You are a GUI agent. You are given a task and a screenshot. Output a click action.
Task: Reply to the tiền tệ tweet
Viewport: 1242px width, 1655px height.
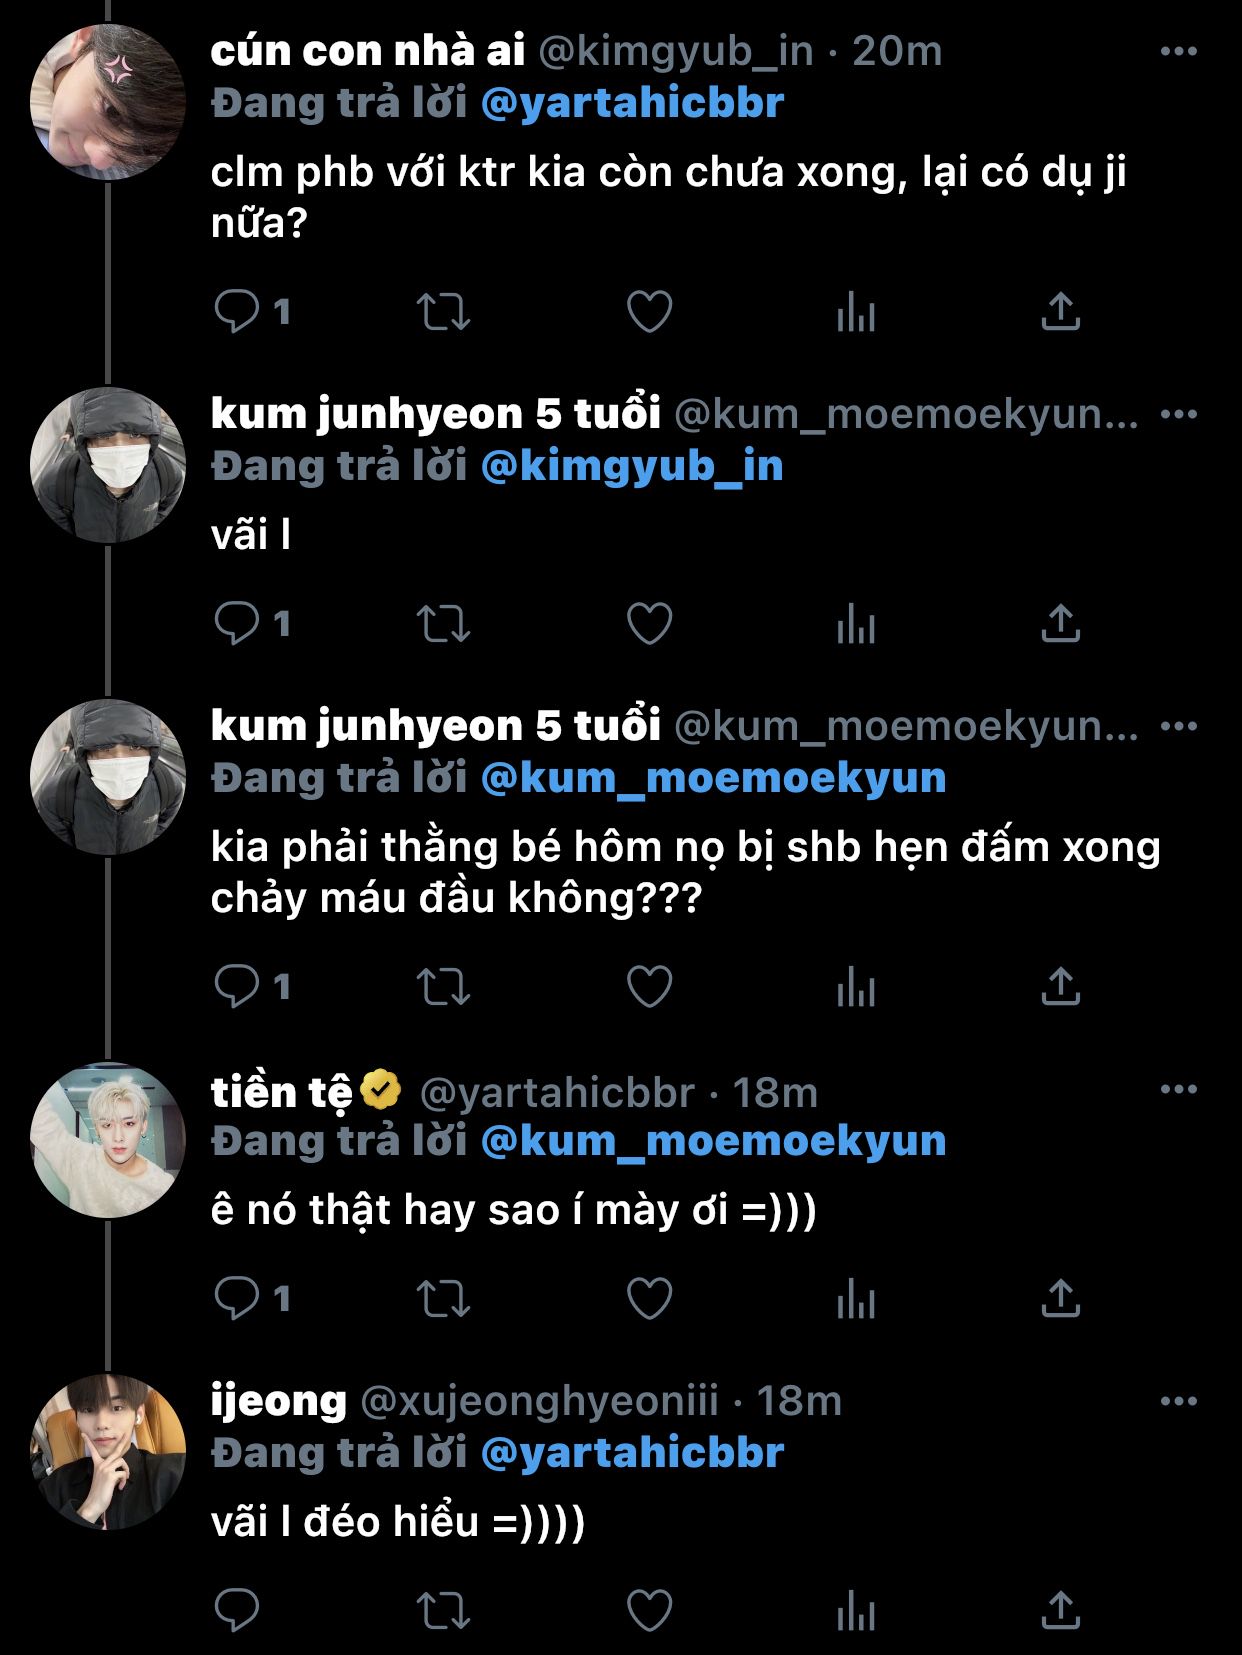click(x=237, y=1299)
